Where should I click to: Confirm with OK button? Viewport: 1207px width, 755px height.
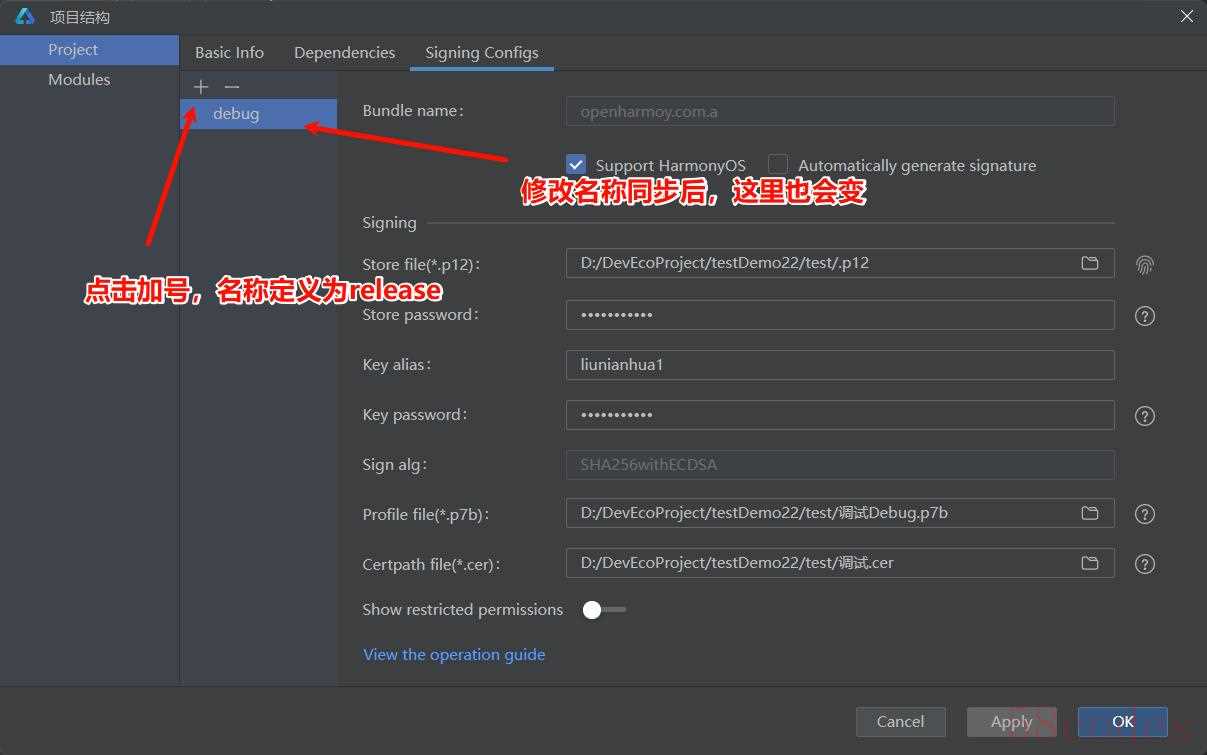pos(1123,721)
